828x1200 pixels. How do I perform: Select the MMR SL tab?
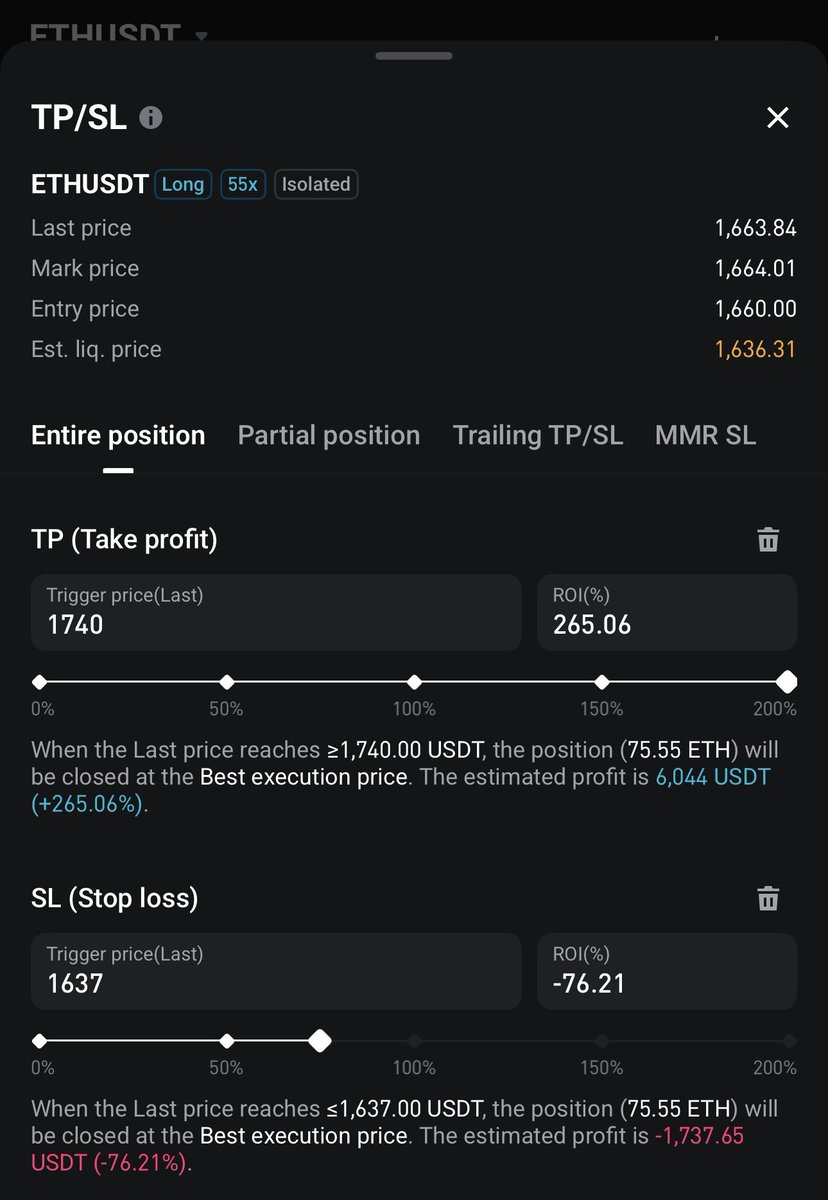[705, 436]
